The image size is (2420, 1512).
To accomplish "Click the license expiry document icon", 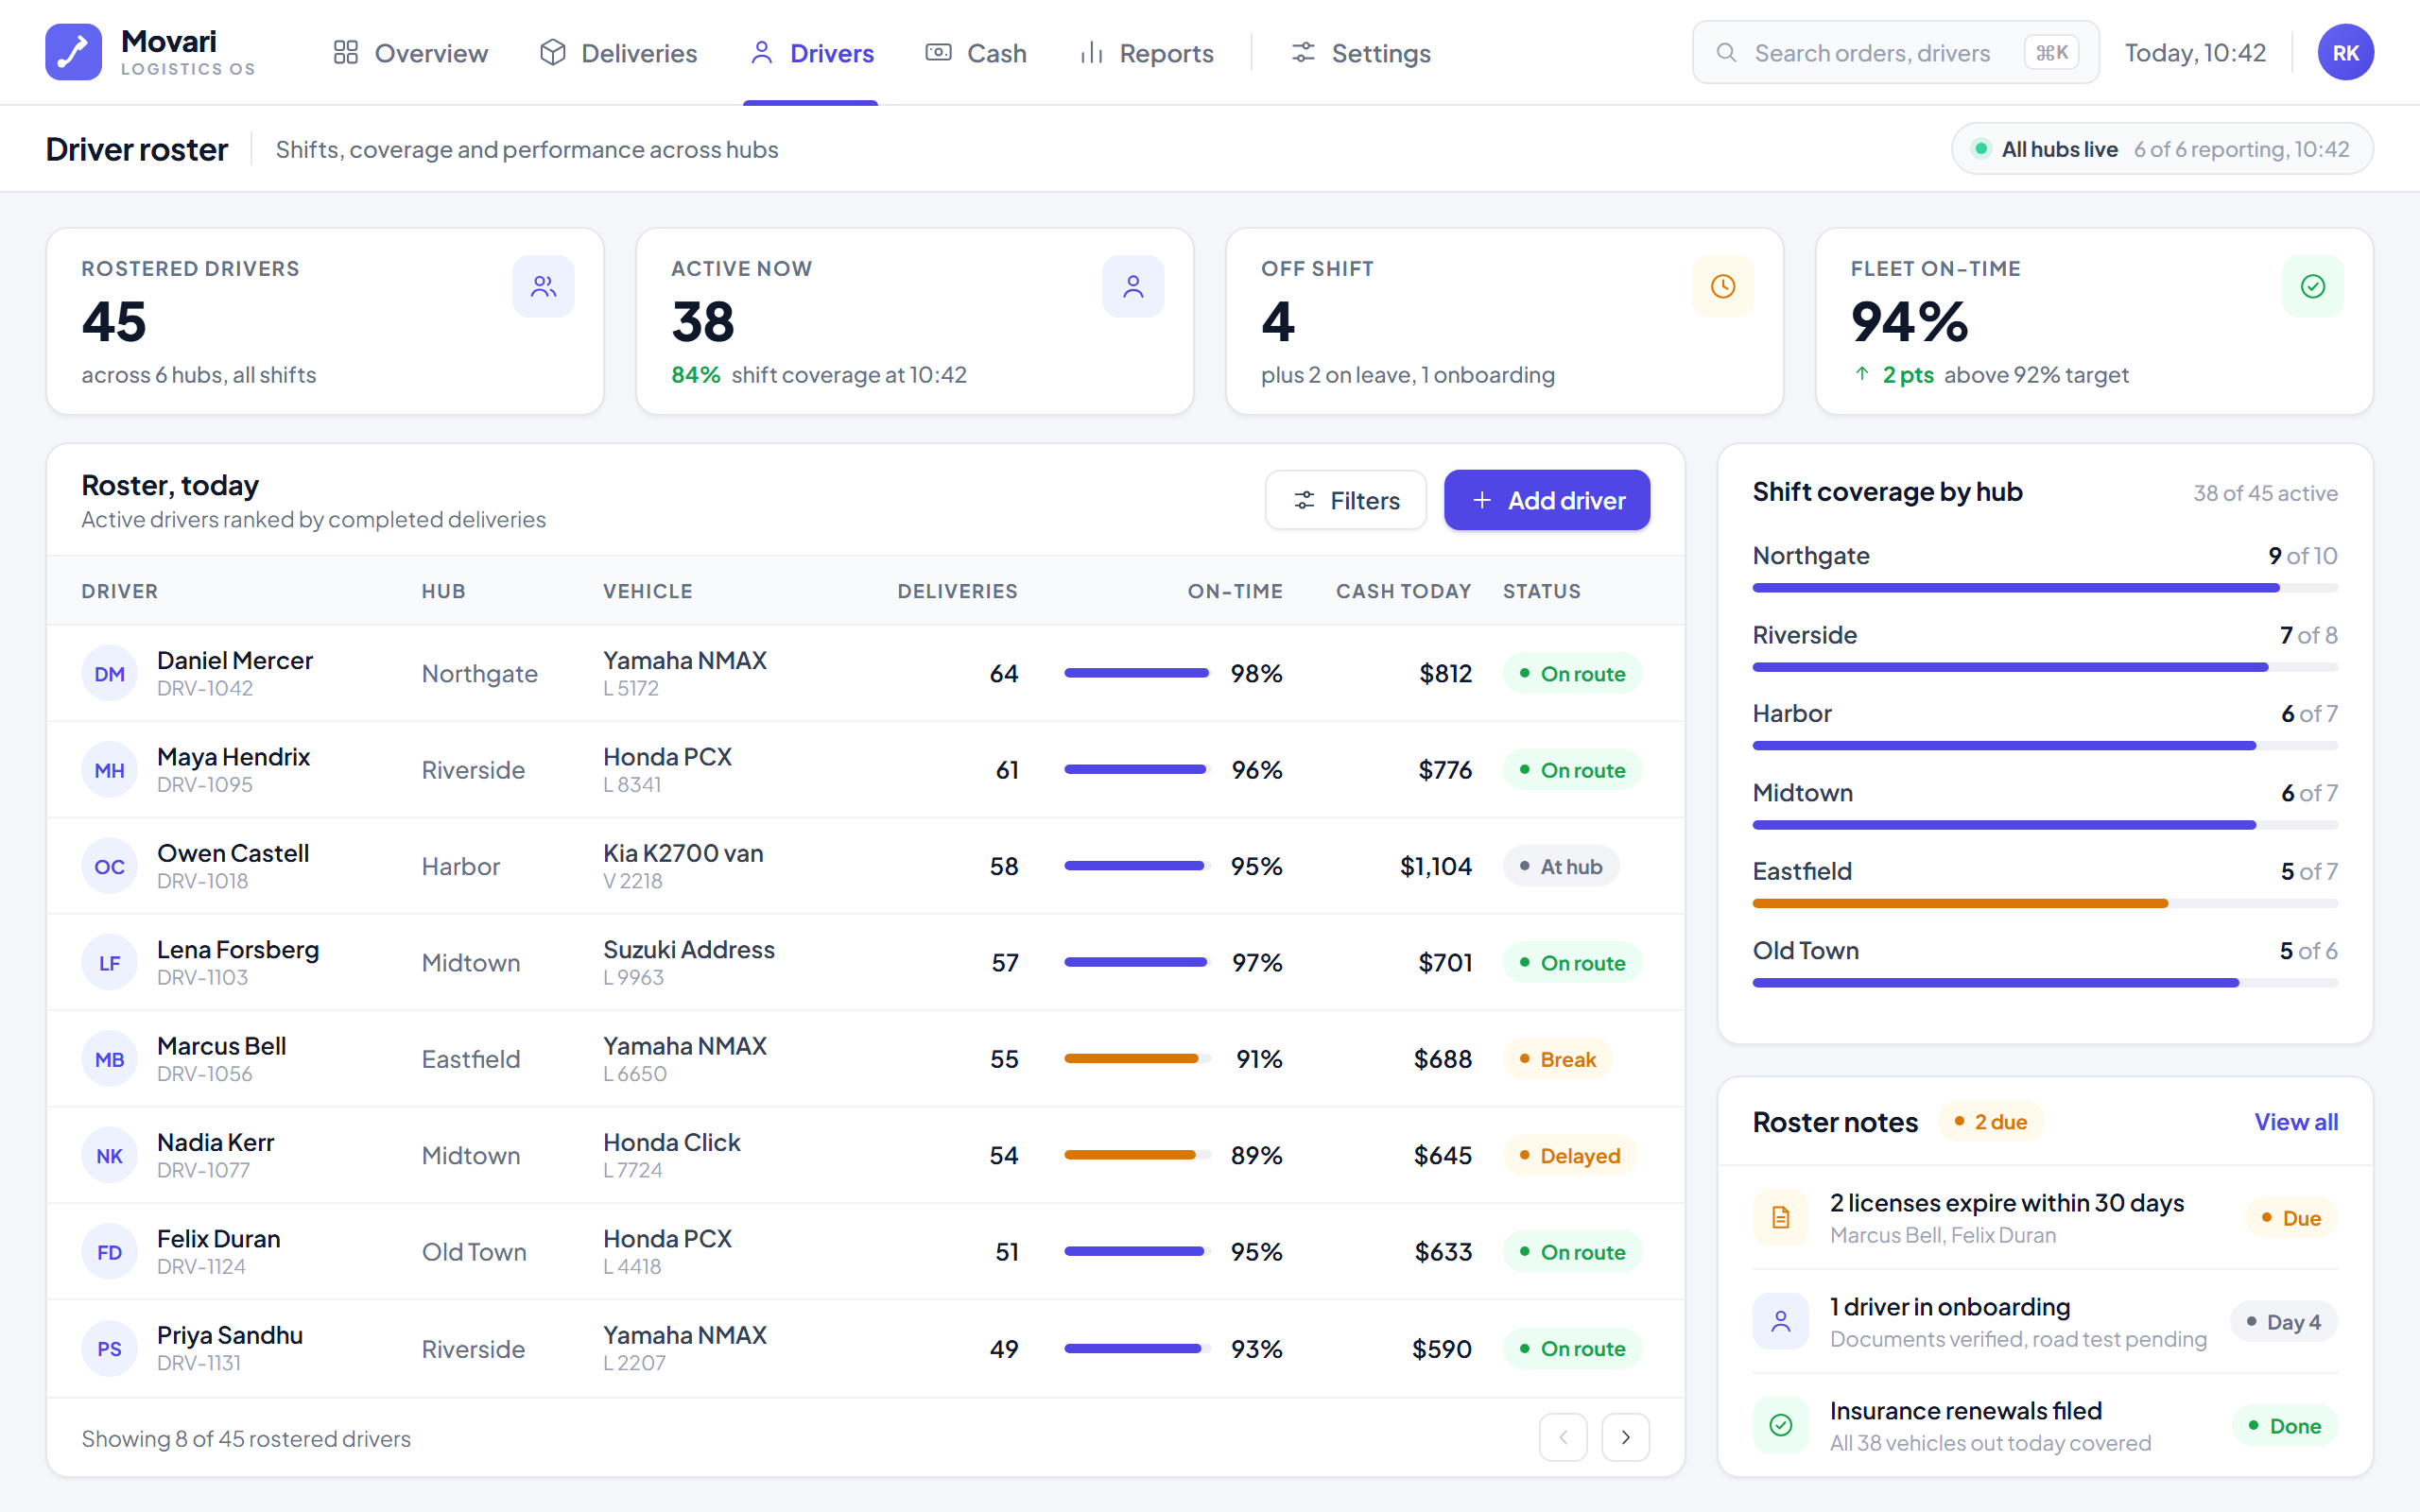I will [1781, 1217].
